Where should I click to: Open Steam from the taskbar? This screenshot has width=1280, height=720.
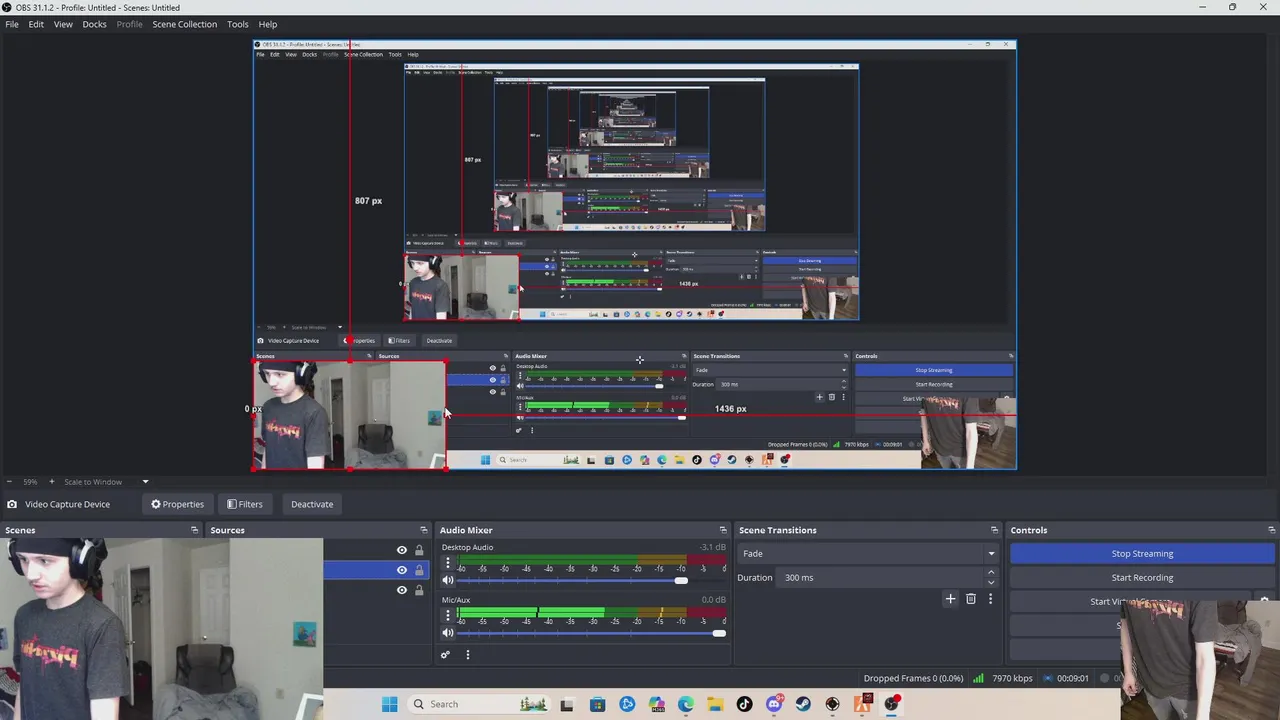click(x=803, y=704)
